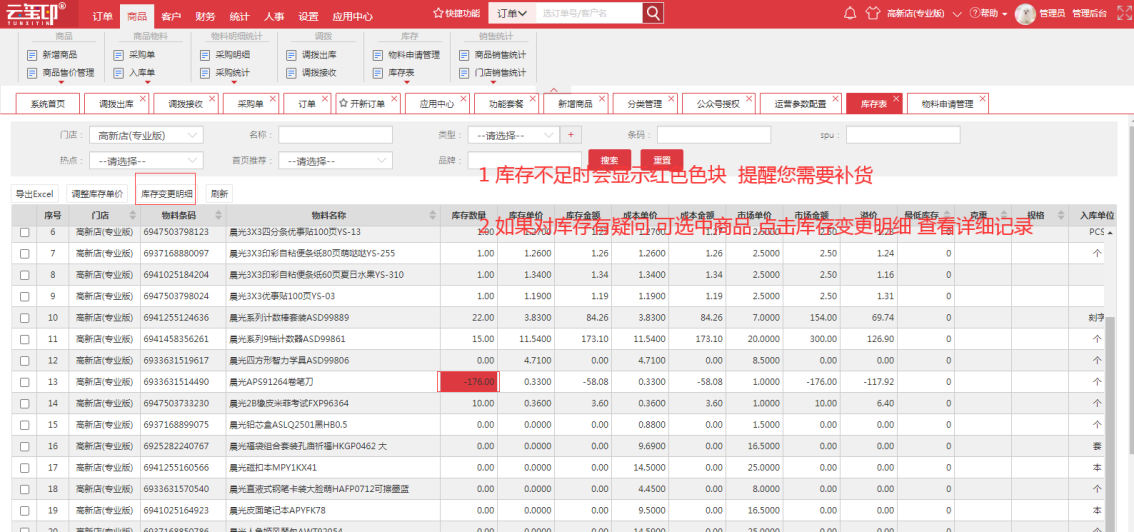Close the 库存表 tab
The height and width of the screenshot is (532, 1134).
coord(897,98)
